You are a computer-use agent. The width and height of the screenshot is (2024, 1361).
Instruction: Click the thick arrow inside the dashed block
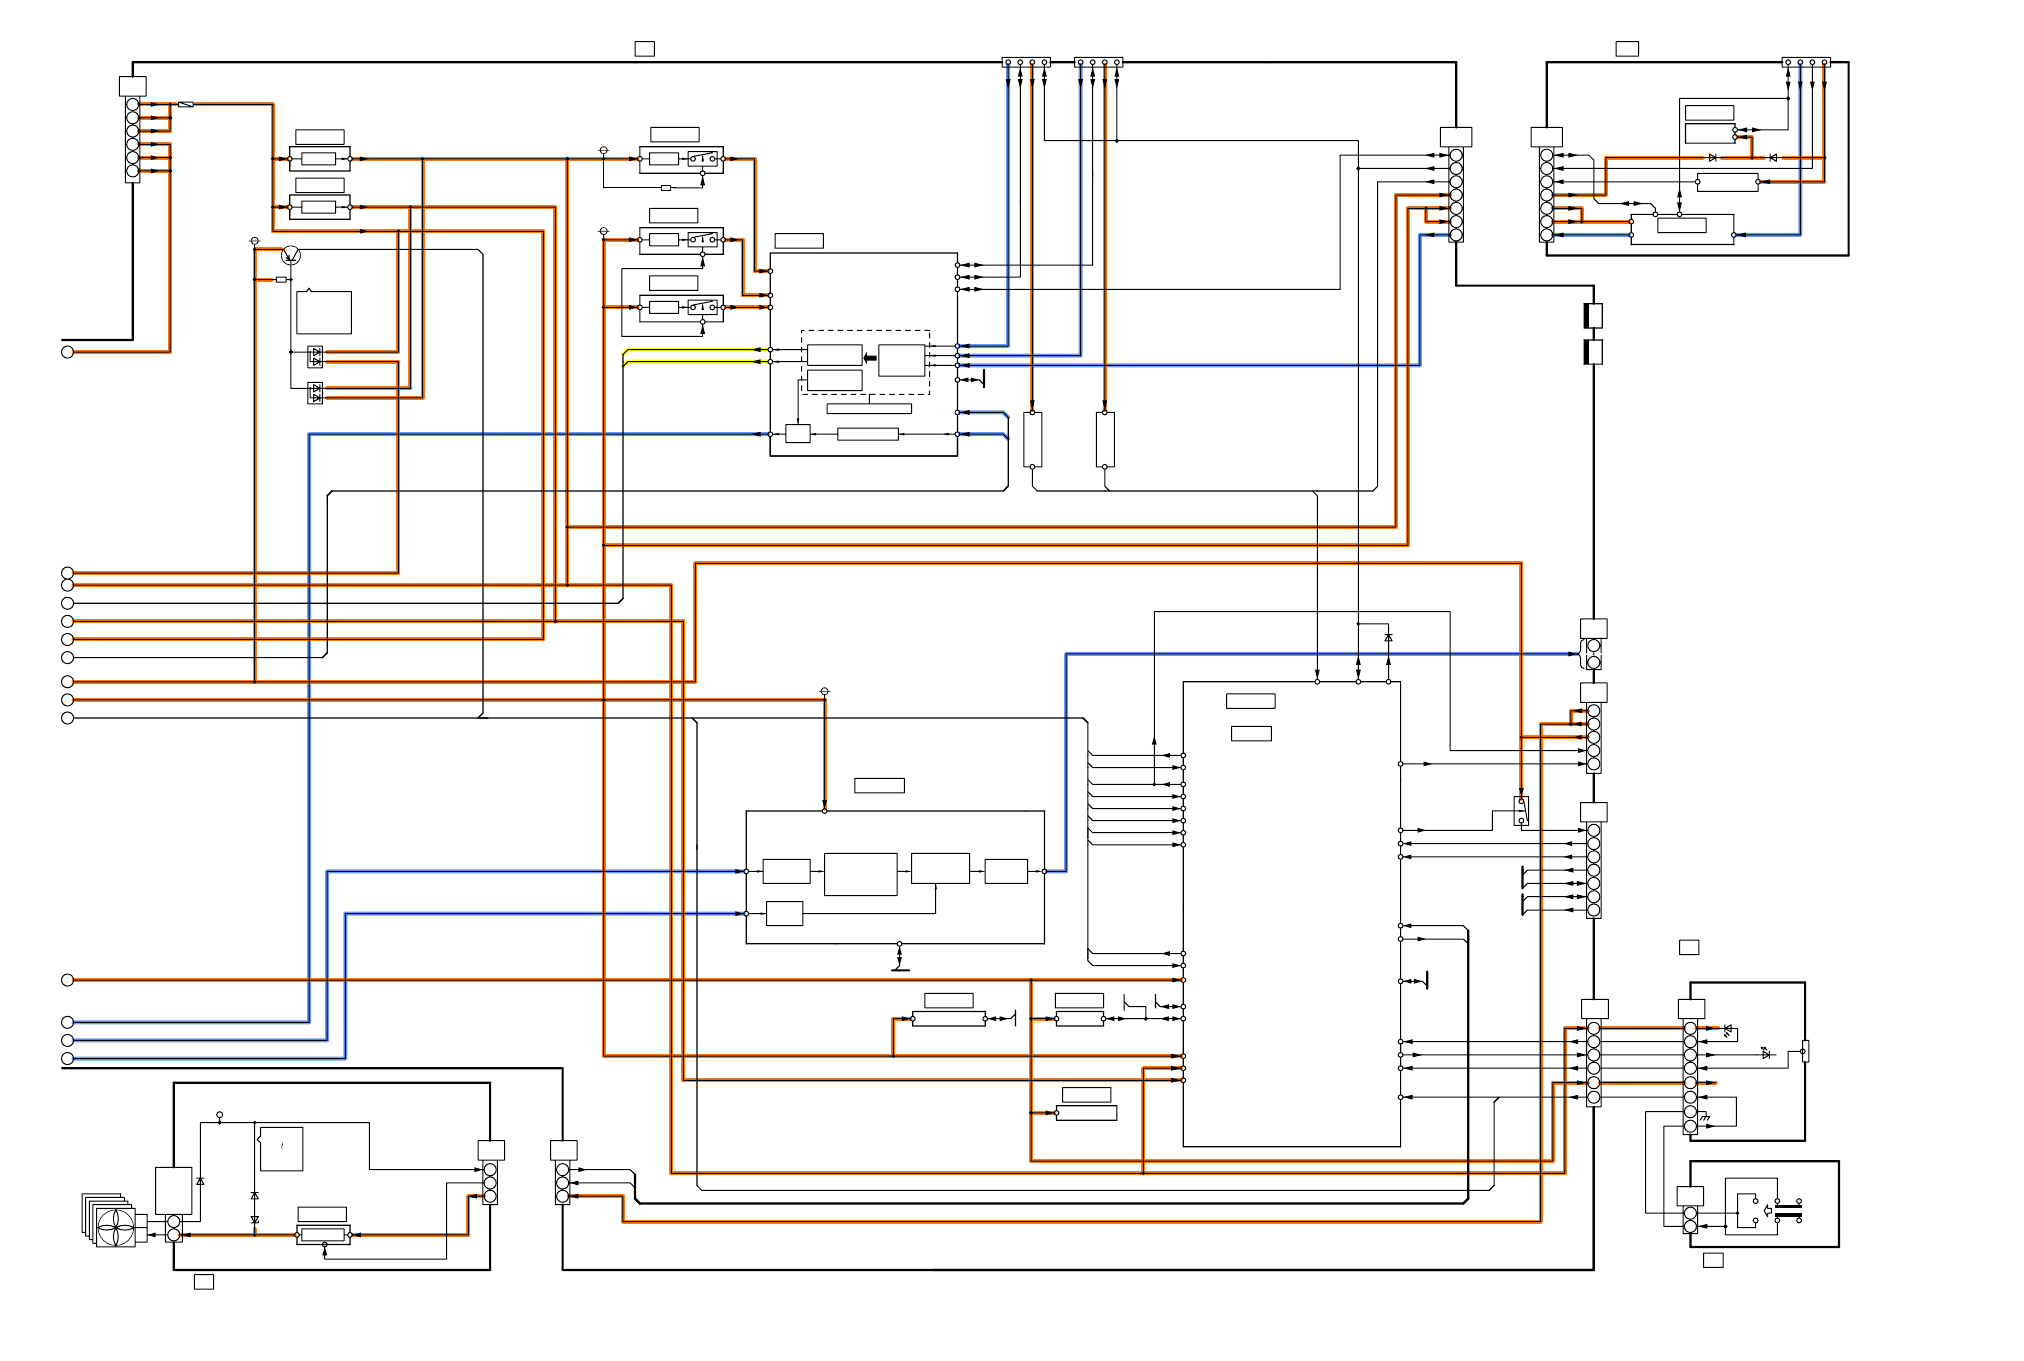tap(870, 357)
